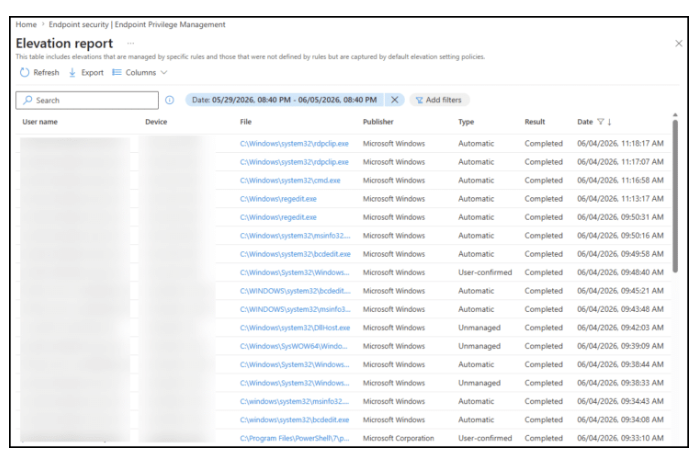This screenshot has height=466, width=699.
Task: Click the Date column filter funnel icon
Action: point(600,122)
